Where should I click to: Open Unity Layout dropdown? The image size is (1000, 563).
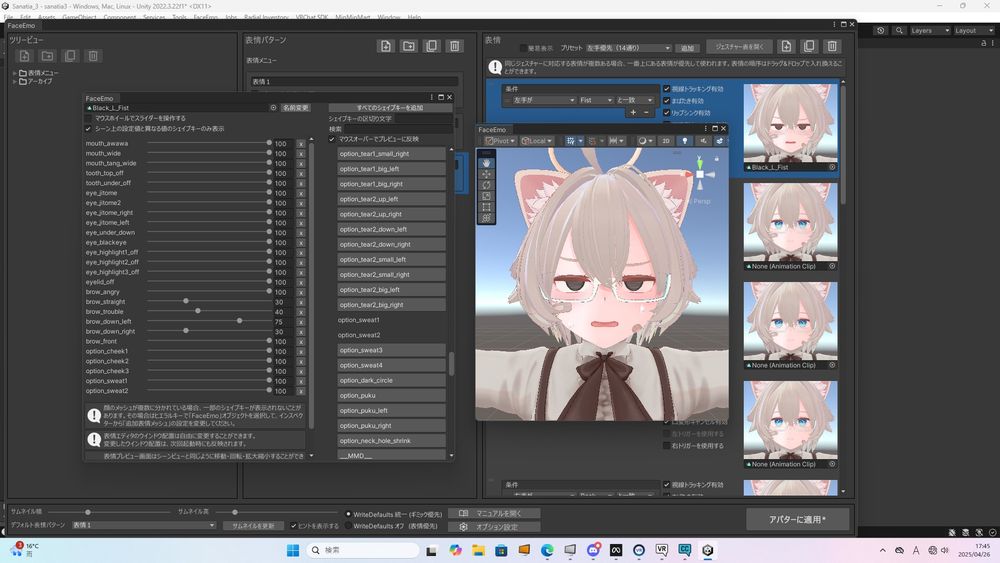coord(973,31)
